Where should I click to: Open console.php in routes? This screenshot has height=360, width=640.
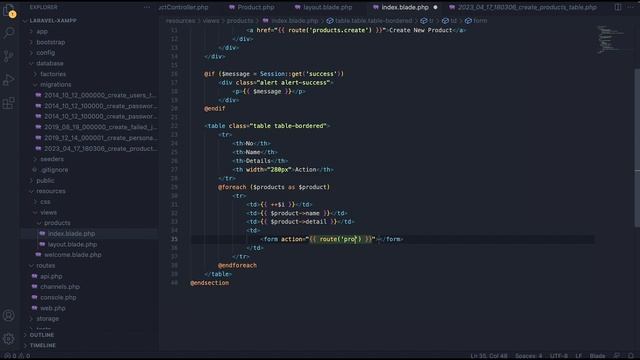58,297
